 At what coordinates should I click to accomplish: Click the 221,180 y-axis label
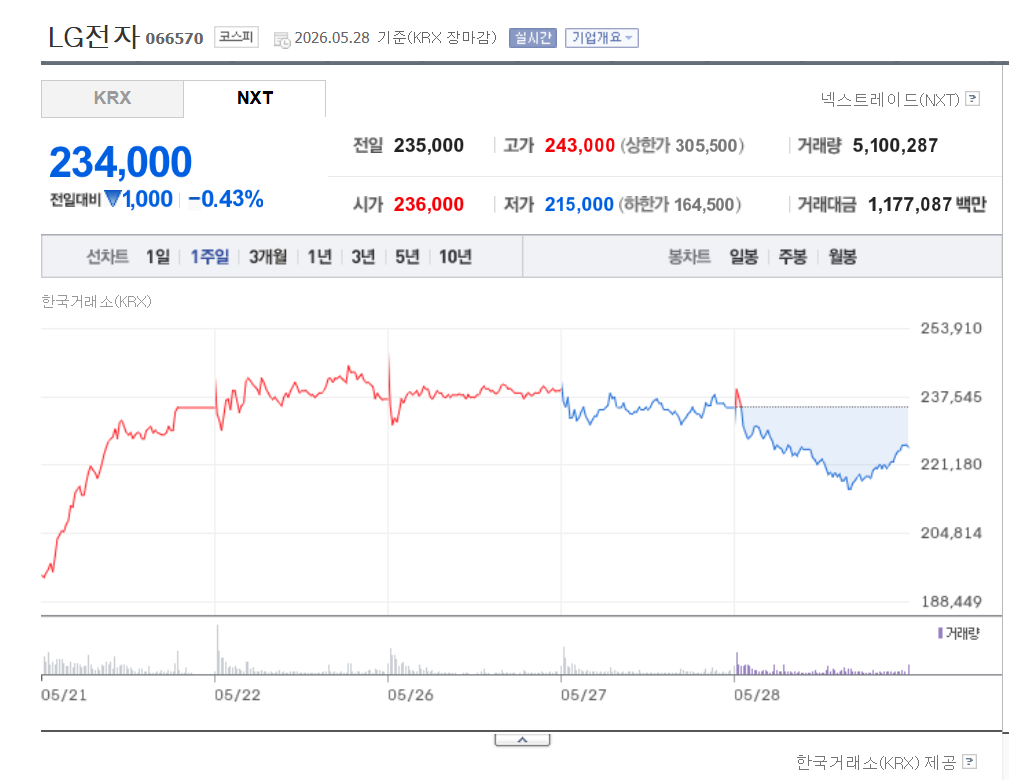click(951, 465)
